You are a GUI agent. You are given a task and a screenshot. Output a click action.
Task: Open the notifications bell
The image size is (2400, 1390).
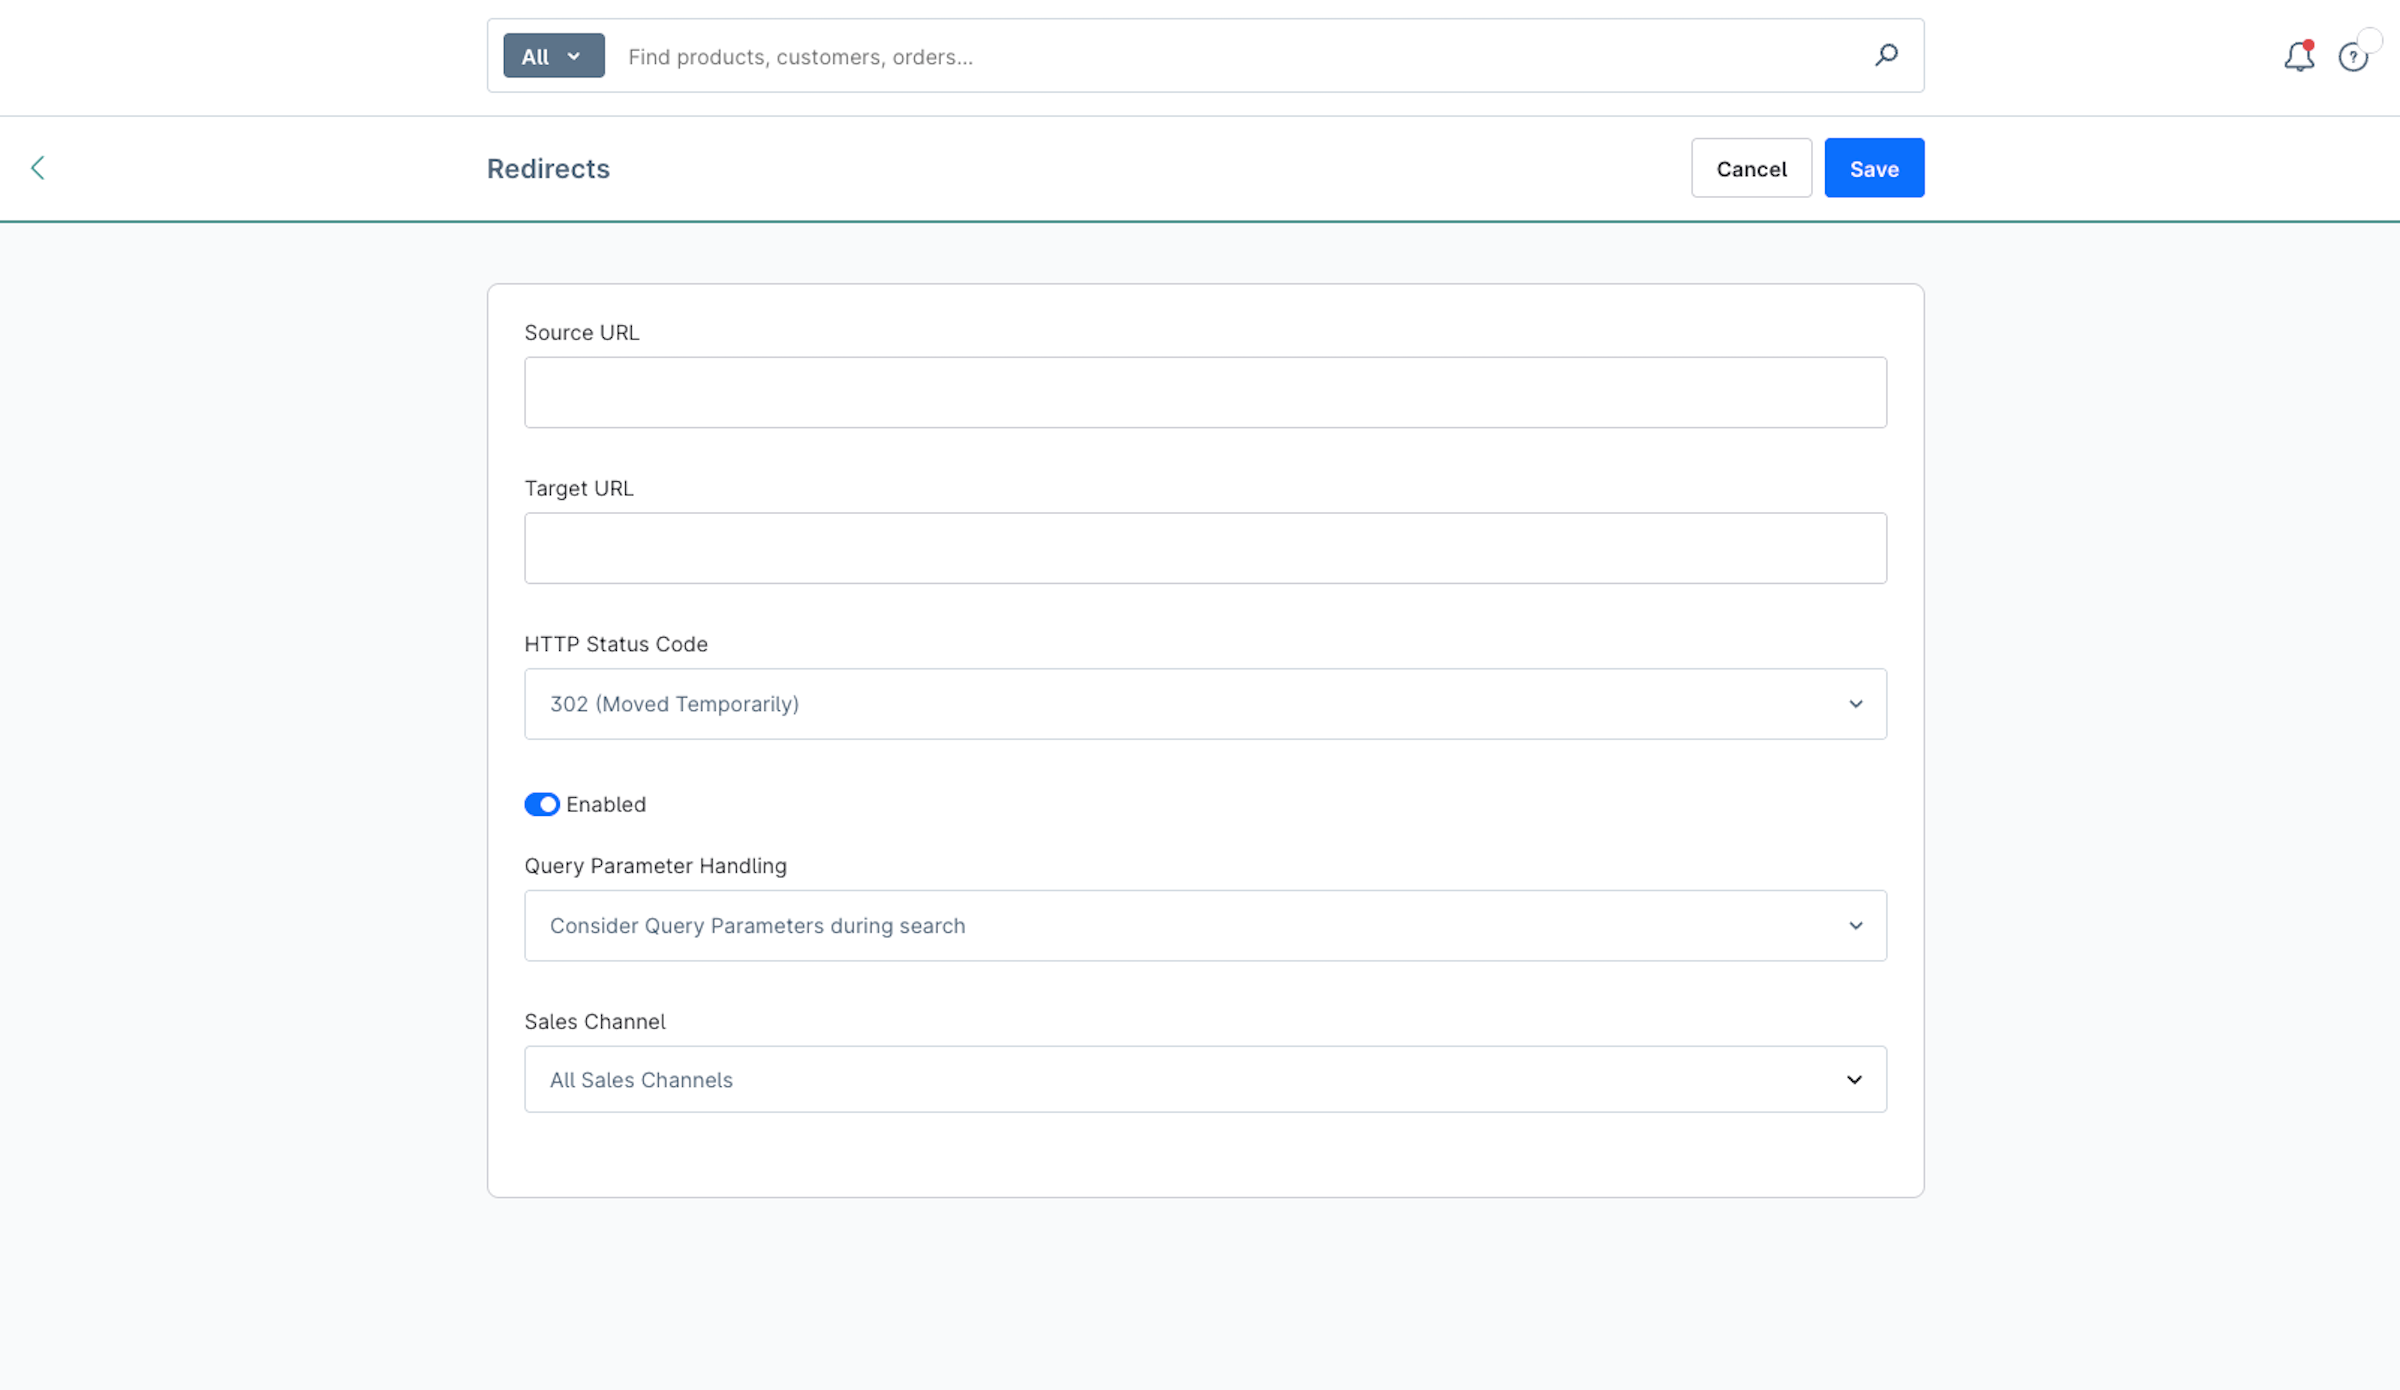click(2299, 56)
